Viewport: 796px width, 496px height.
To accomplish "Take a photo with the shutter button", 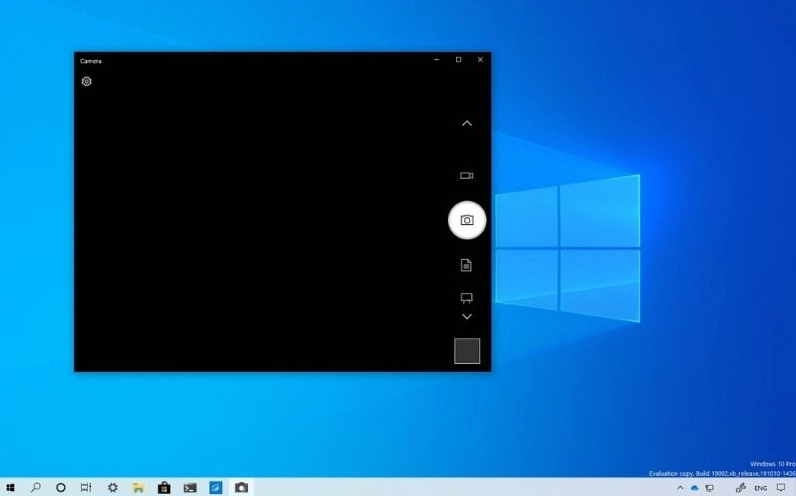I will 467,220.
